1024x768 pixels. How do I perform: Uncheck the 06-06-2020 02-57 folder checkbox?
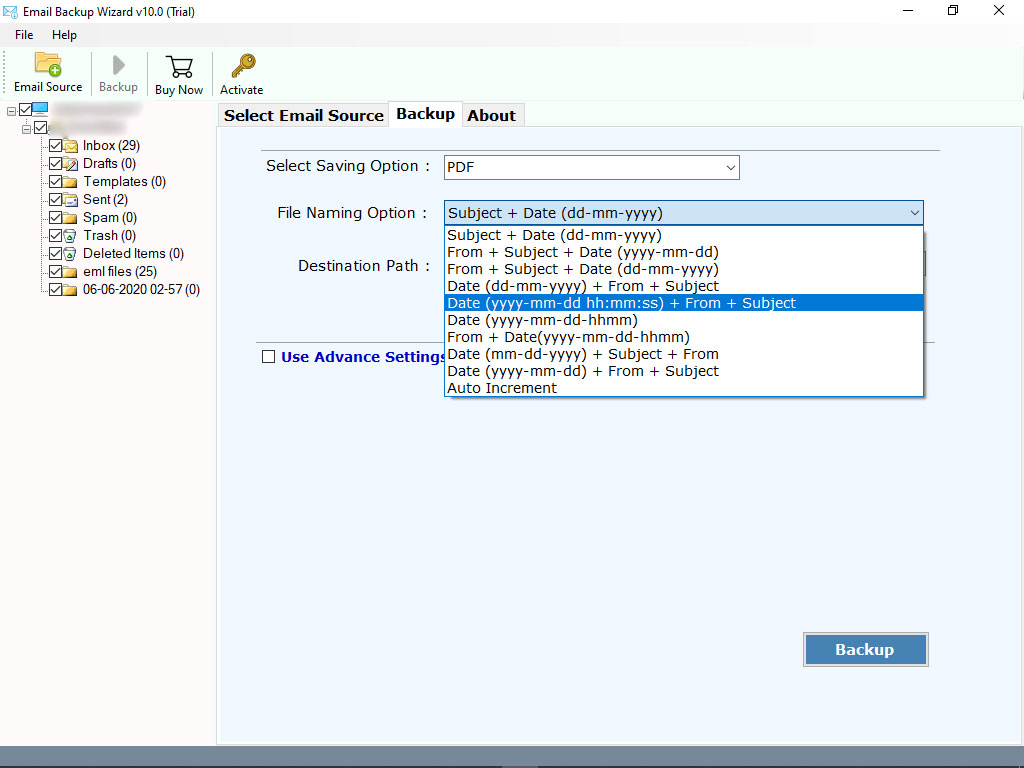pos(56,289)
